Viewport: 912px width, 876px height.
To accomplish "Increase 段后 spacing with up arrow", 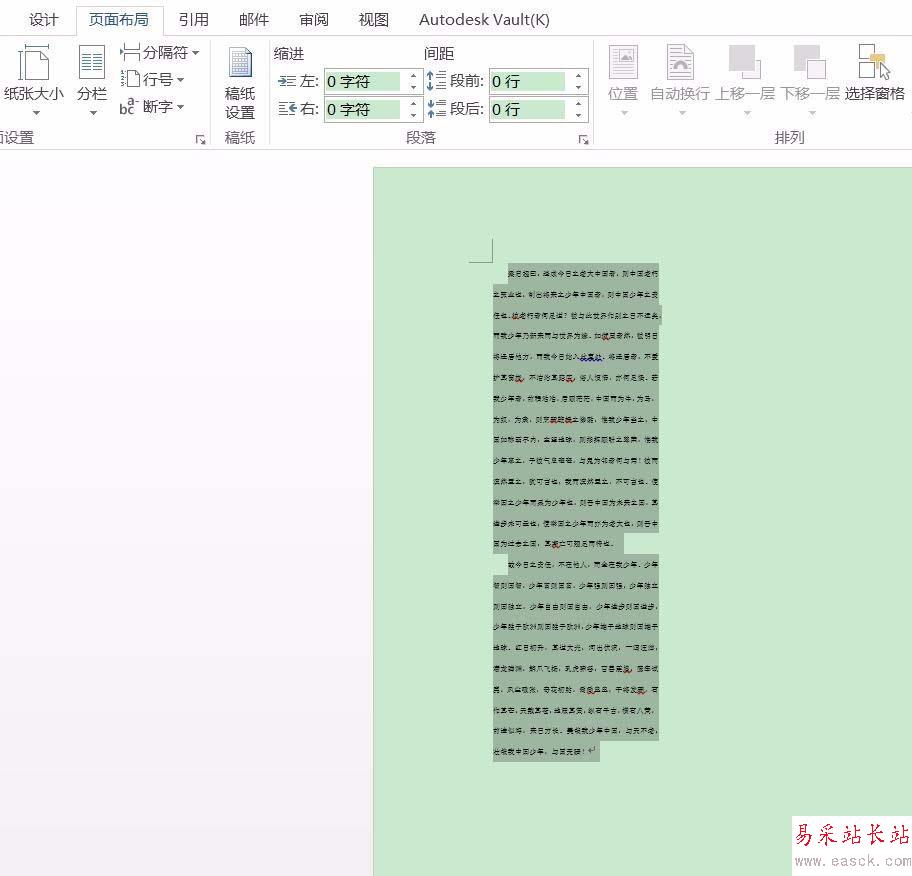I will tap(578, 104).
